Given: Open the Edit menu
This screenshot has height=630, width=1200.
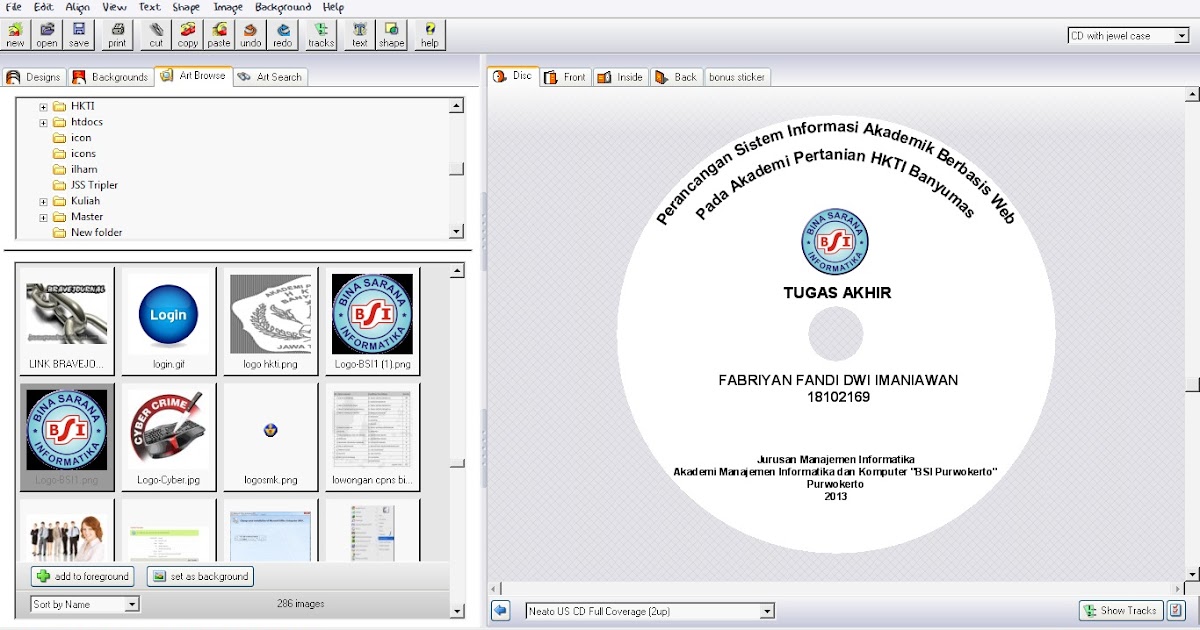Looking at the screenshot, I should click(42, 7).
